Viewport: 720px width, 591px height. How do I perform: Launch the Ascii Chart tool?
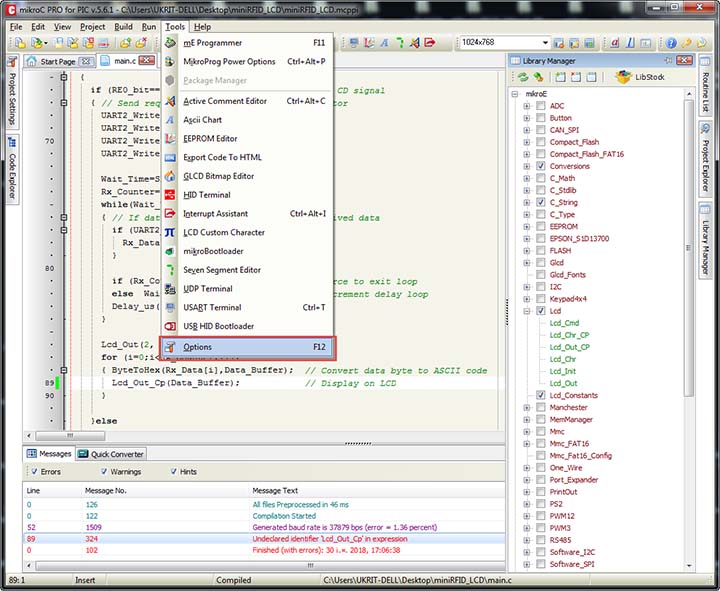(202, 120)
